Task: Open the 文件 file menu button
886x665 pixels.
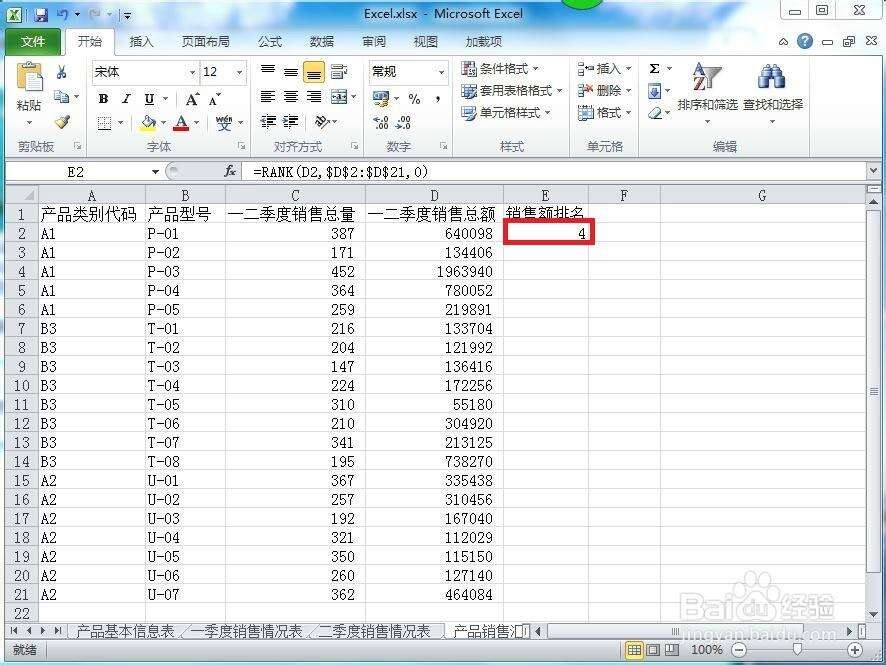Action: pos(32,41)
